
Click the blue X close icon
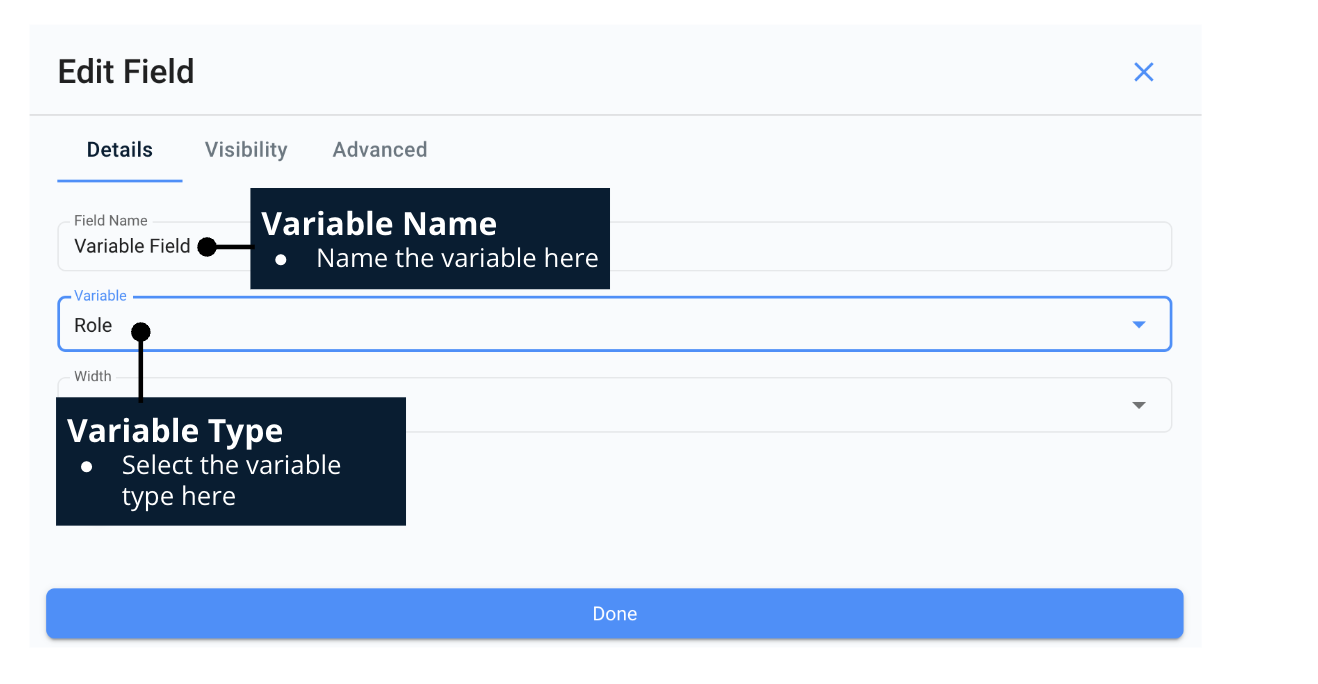(x=1143, y=71)
